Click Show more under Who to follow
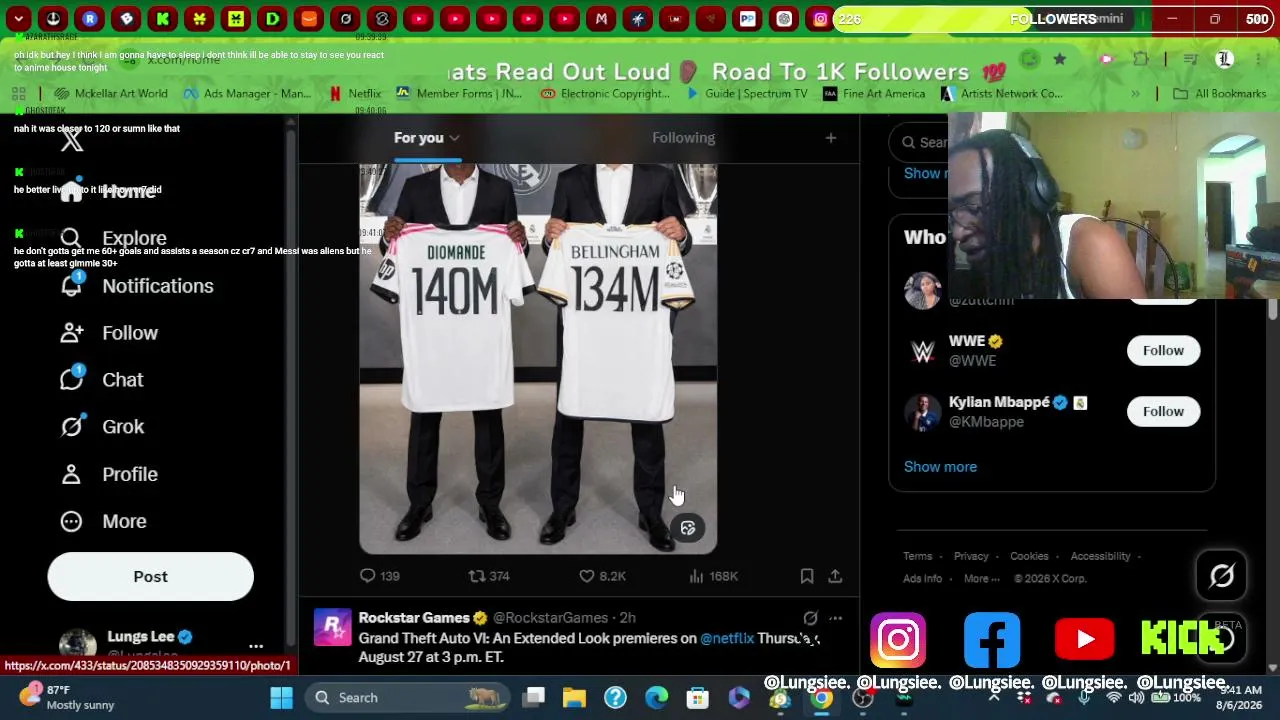 (940, 467)
